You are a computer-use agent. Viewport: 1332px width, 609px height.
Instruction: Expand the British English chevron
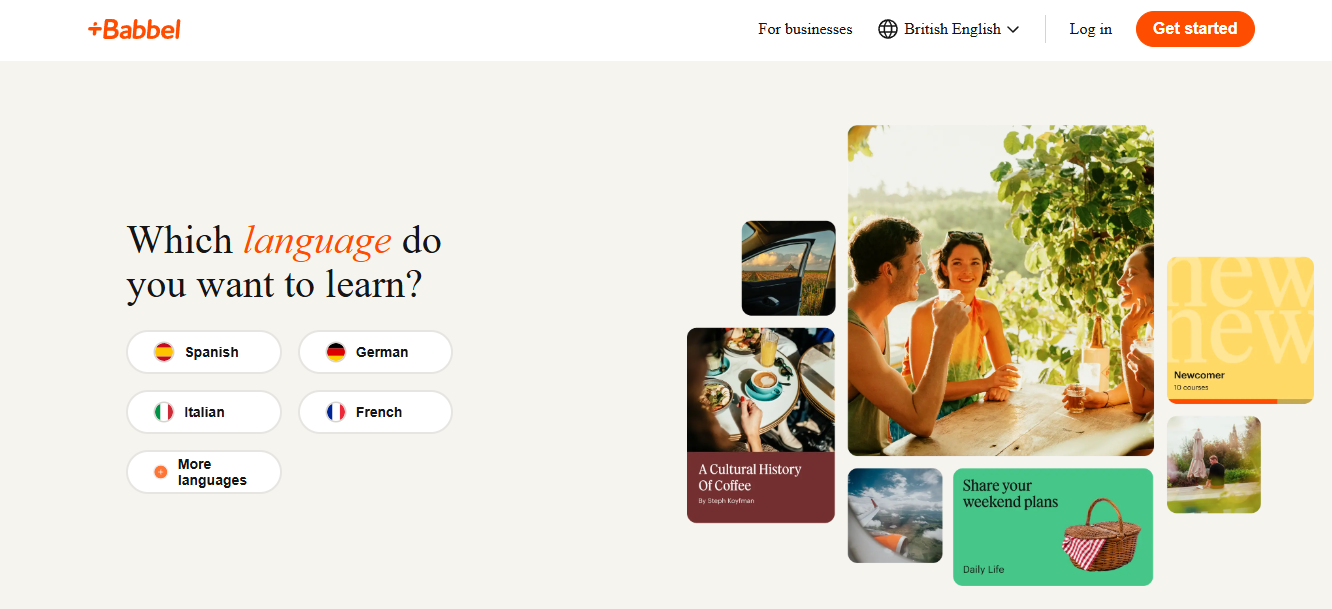pos(1013,30)
